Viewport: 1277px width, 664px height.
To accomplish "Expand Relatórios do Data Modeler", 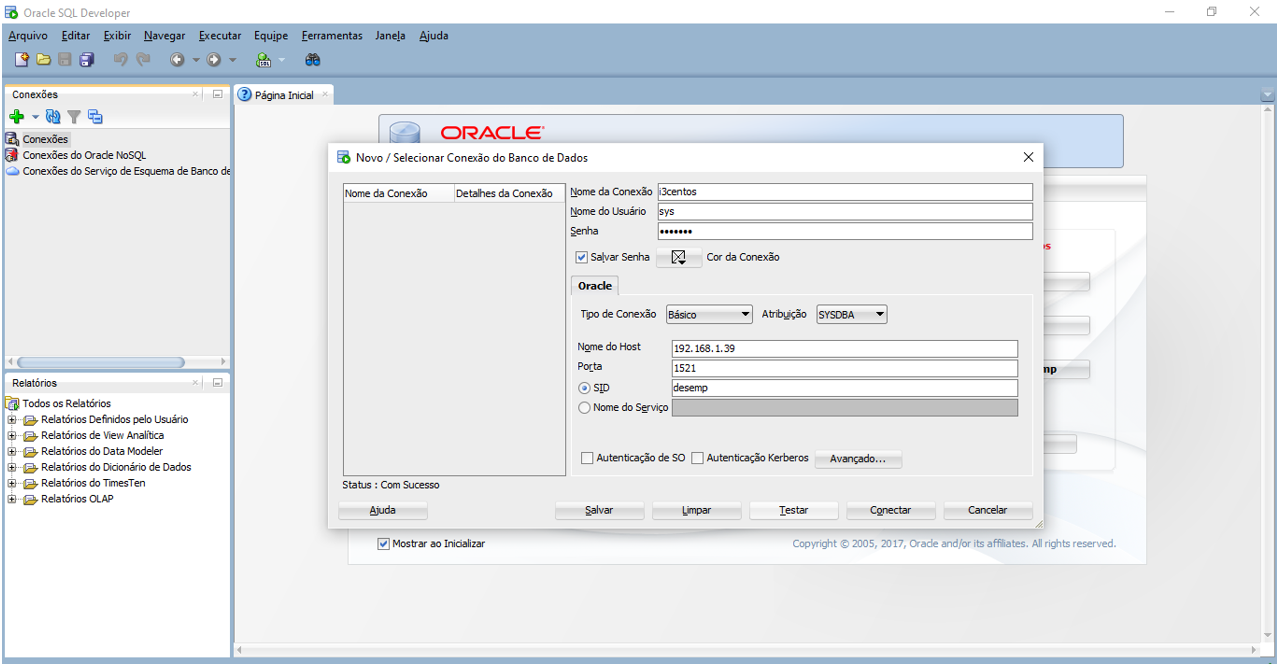I will (12, 452).
